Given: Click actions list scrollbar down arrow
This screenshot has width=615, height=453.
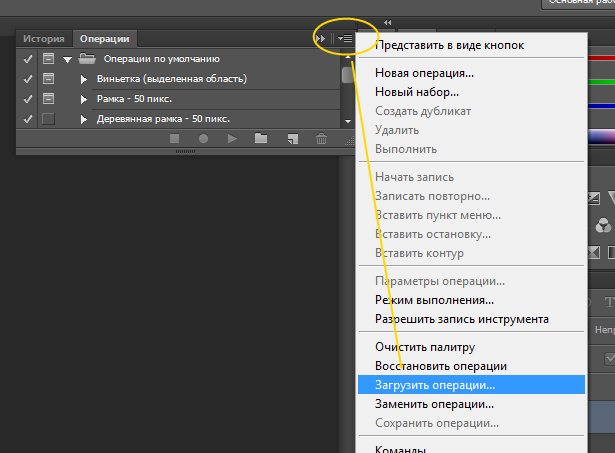Looking at the screenshot, I should 348,121.
